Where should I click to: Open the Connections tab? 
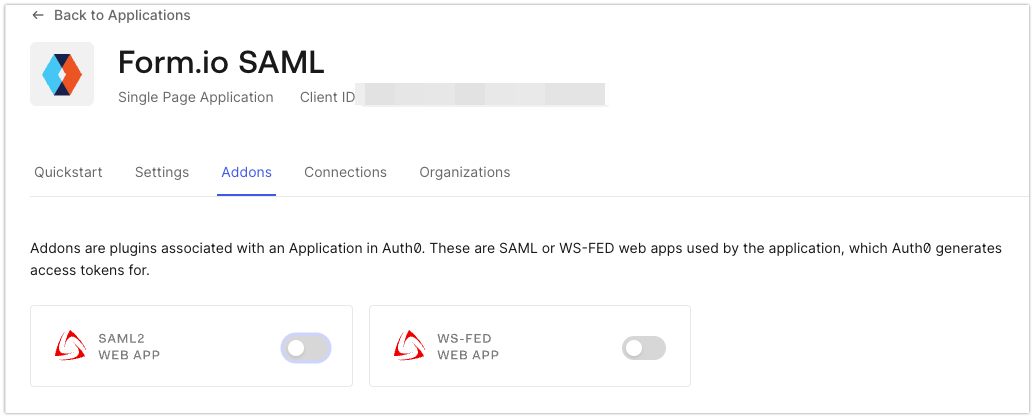tap(345, 172)
